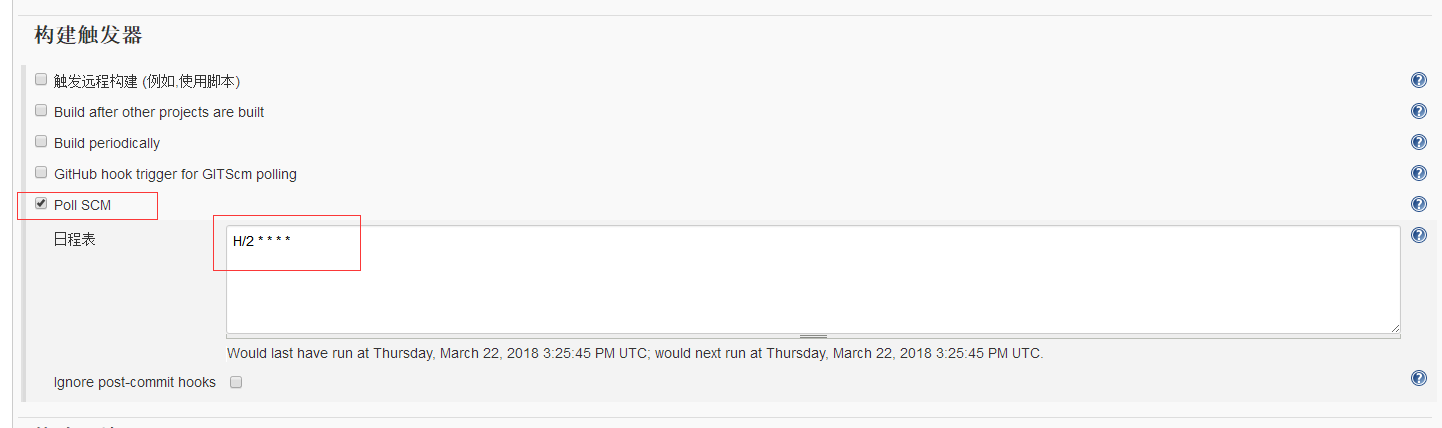Show help for Build after other projects
This screenshot has width=1442, height=428.
[x=1418, y=111]
